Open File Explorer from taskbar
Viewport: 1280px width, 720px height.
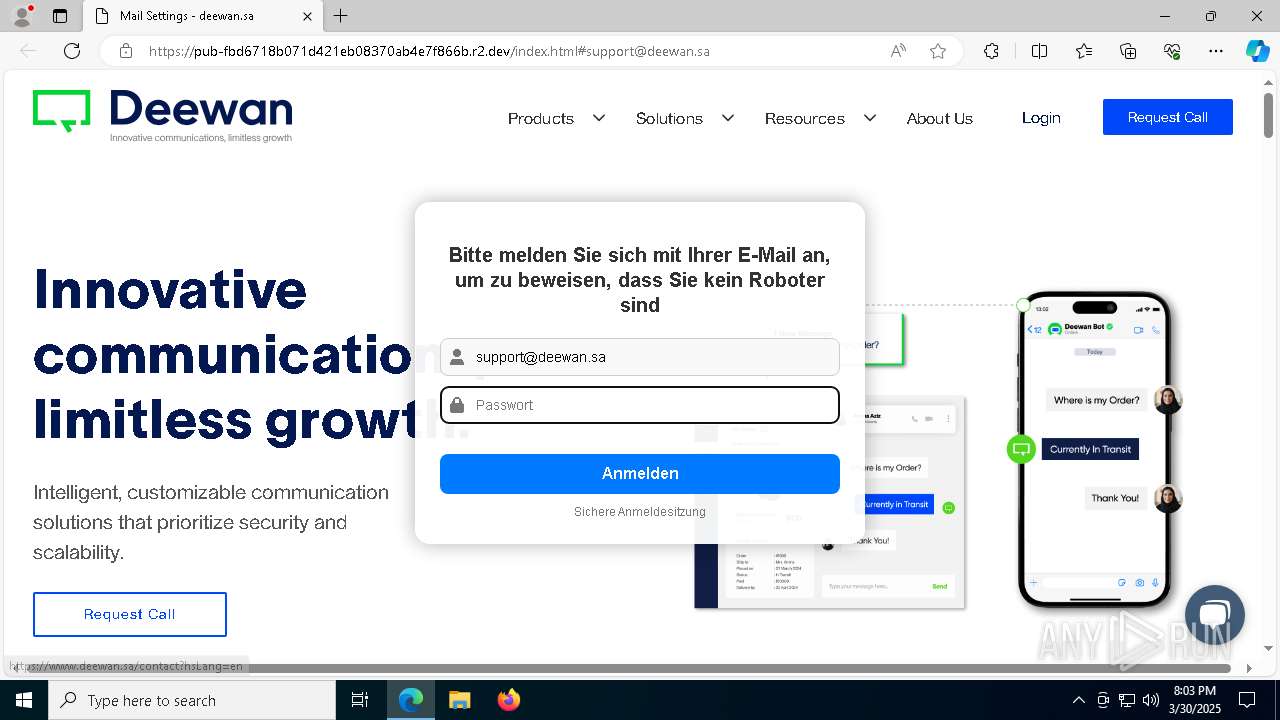coord(459,700)
